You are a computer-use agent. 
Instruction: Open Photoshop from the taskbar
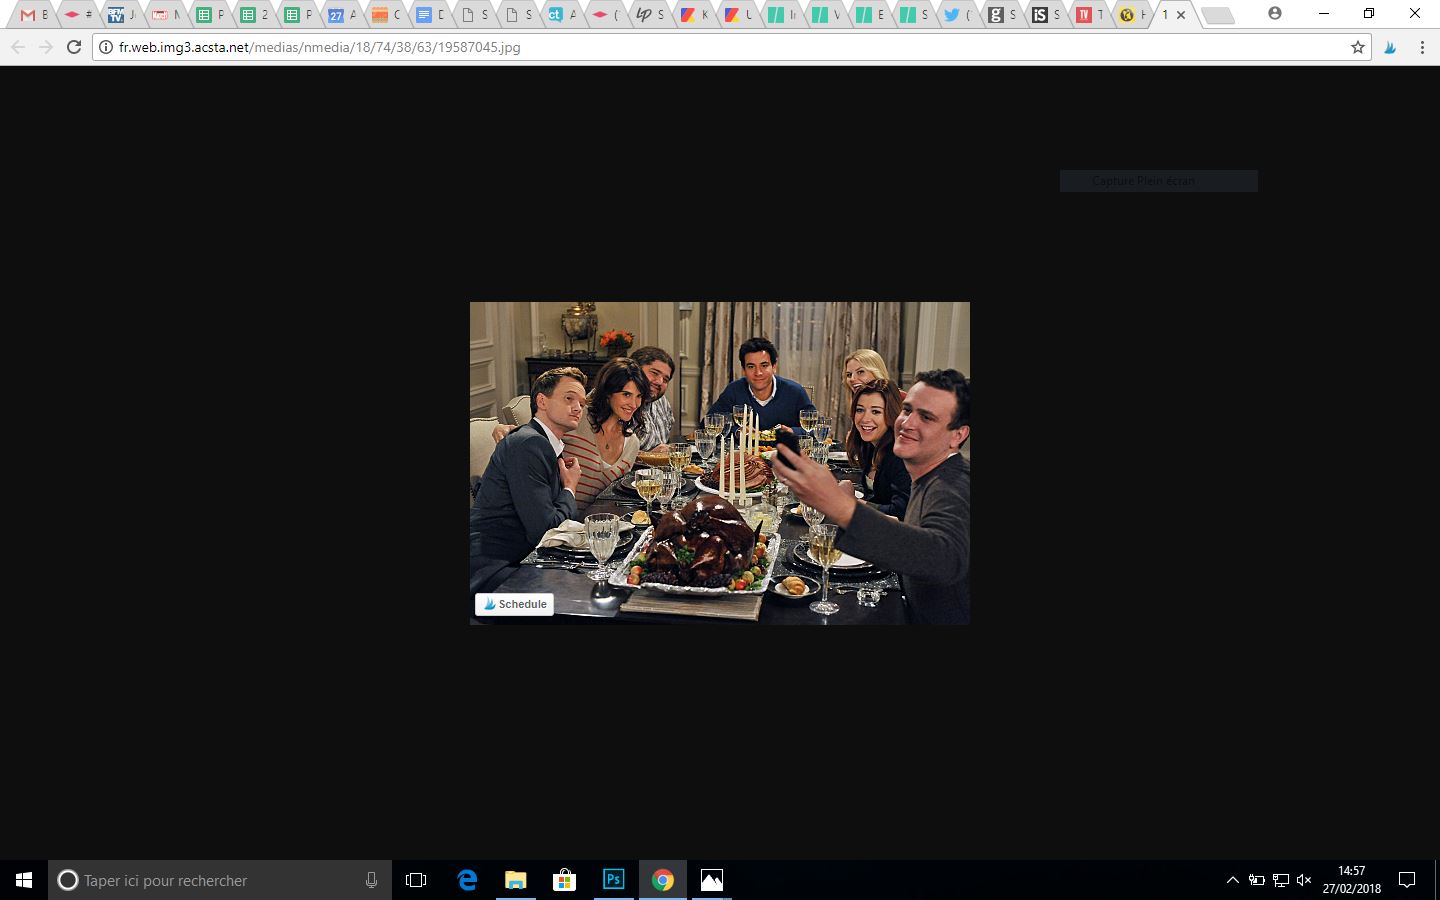(x=613, y=880)
